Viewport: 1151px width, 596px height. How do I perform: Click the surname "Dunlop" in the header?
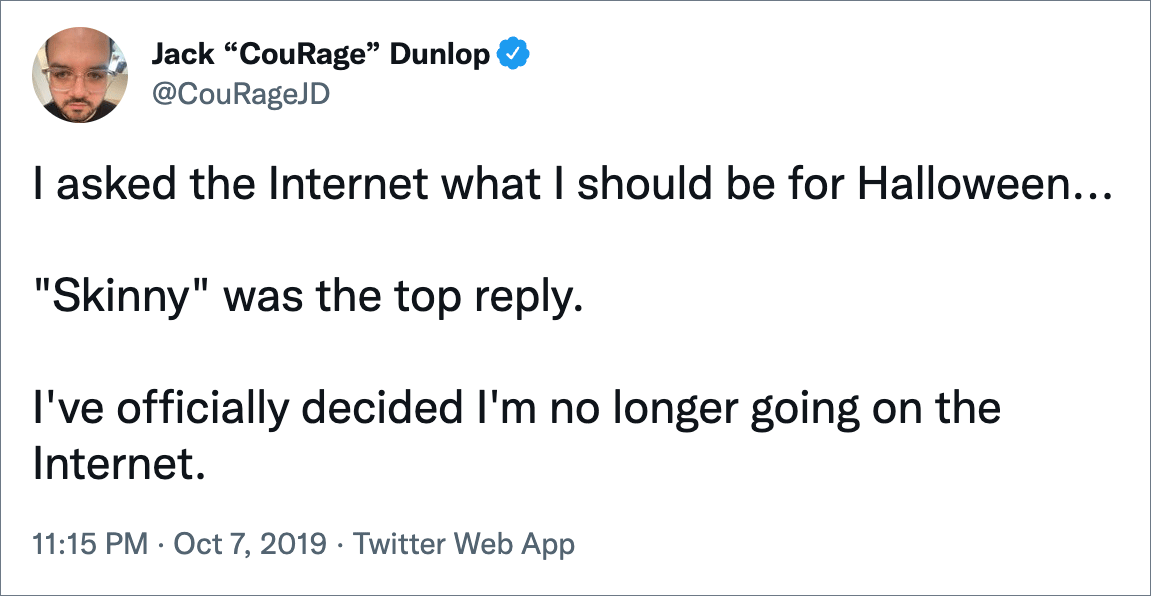[440, 56]
